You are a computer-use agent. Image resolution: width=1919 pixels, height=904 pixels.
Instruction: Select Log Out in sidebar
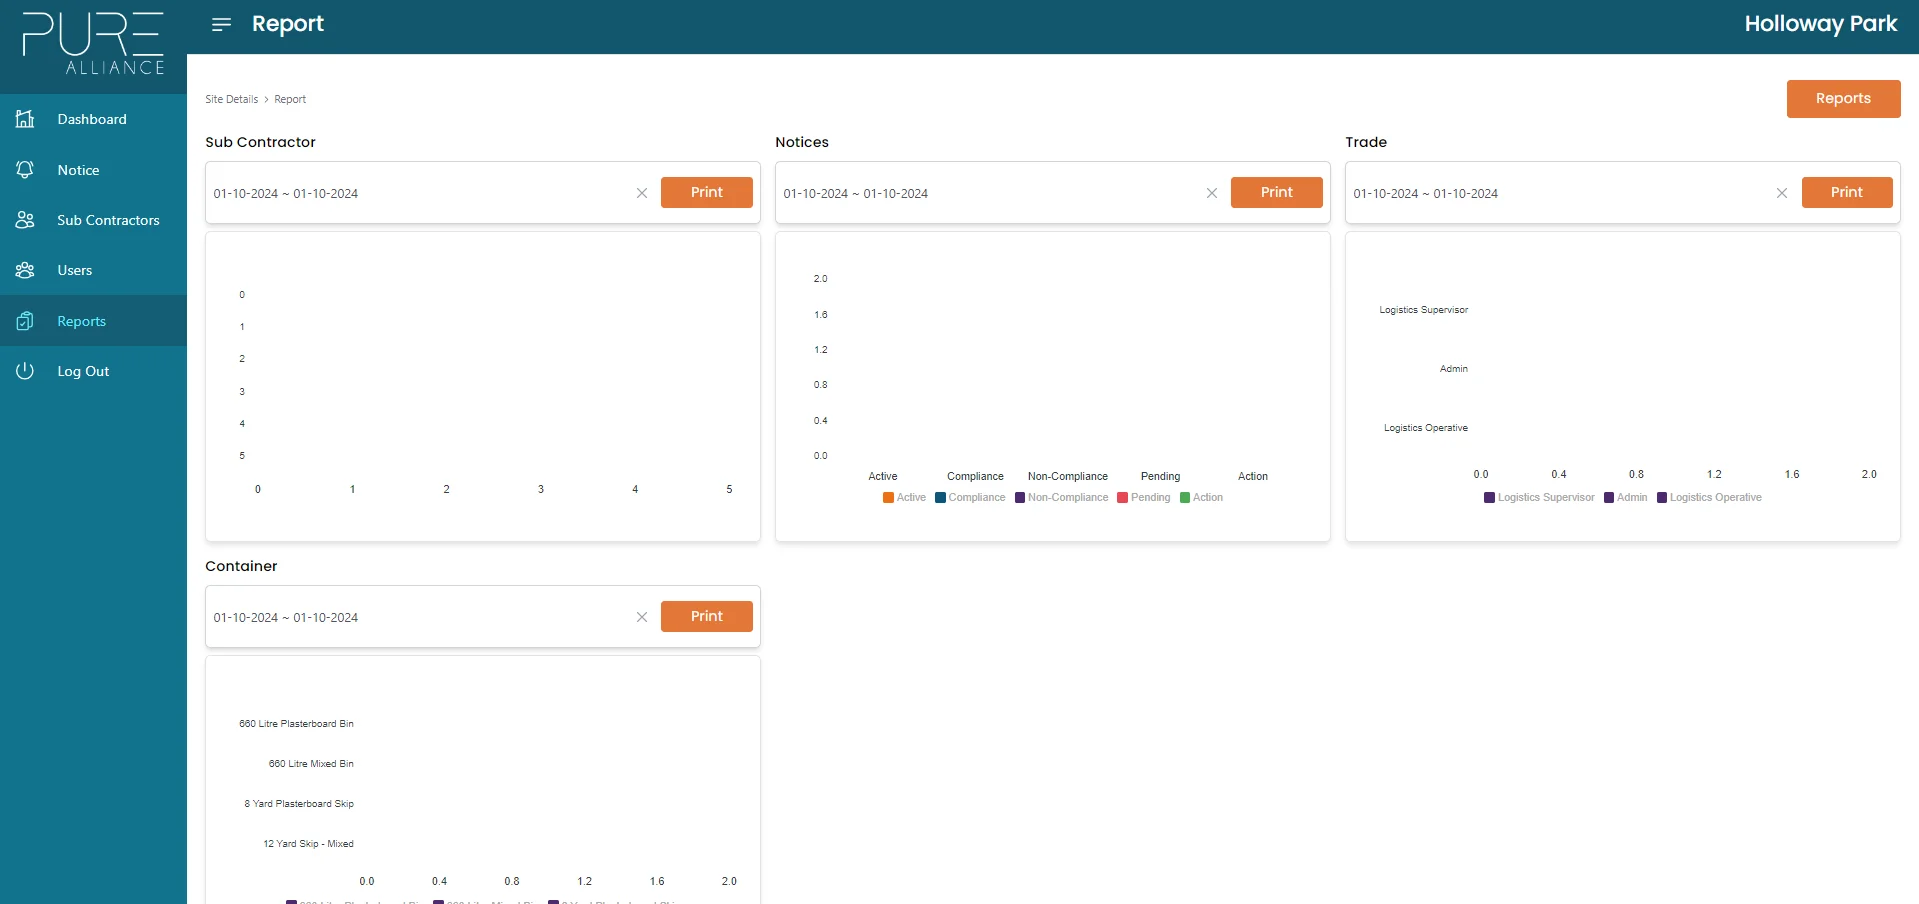93,371
